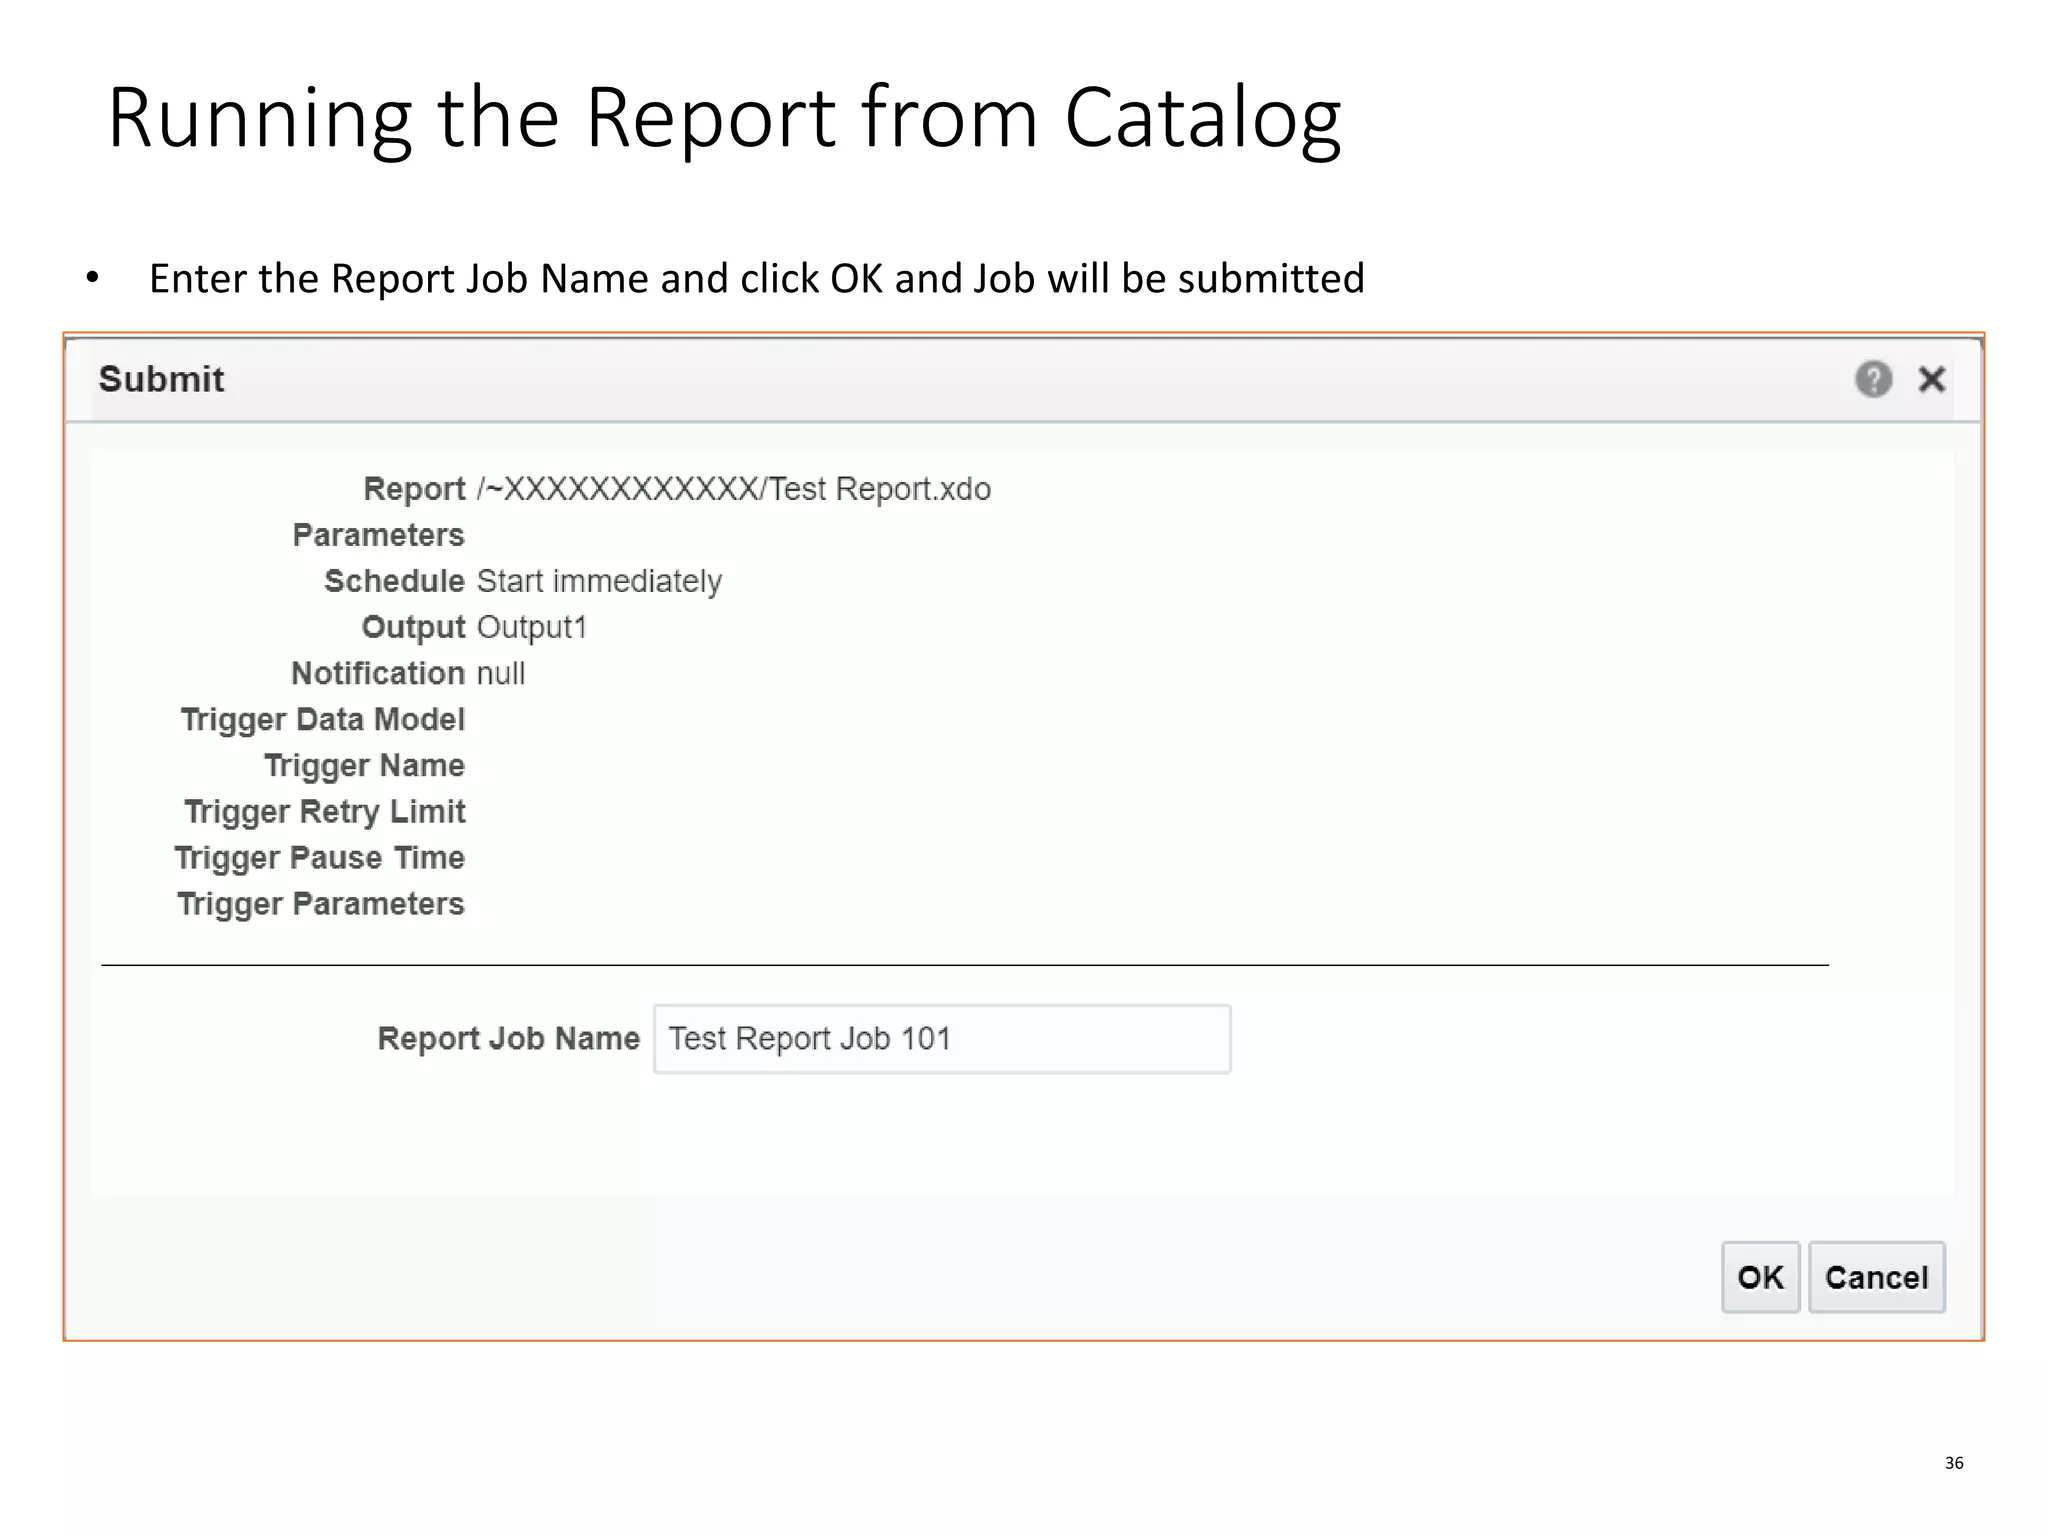The image size is (2048, 1536).
Task: Click the 'Output1' output value
Action: click(531, 627)
